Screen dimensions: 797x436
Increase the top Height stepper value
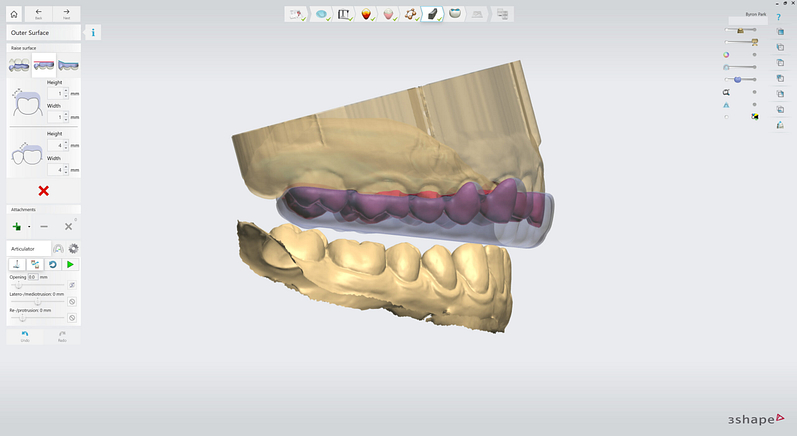pos(66,90)
